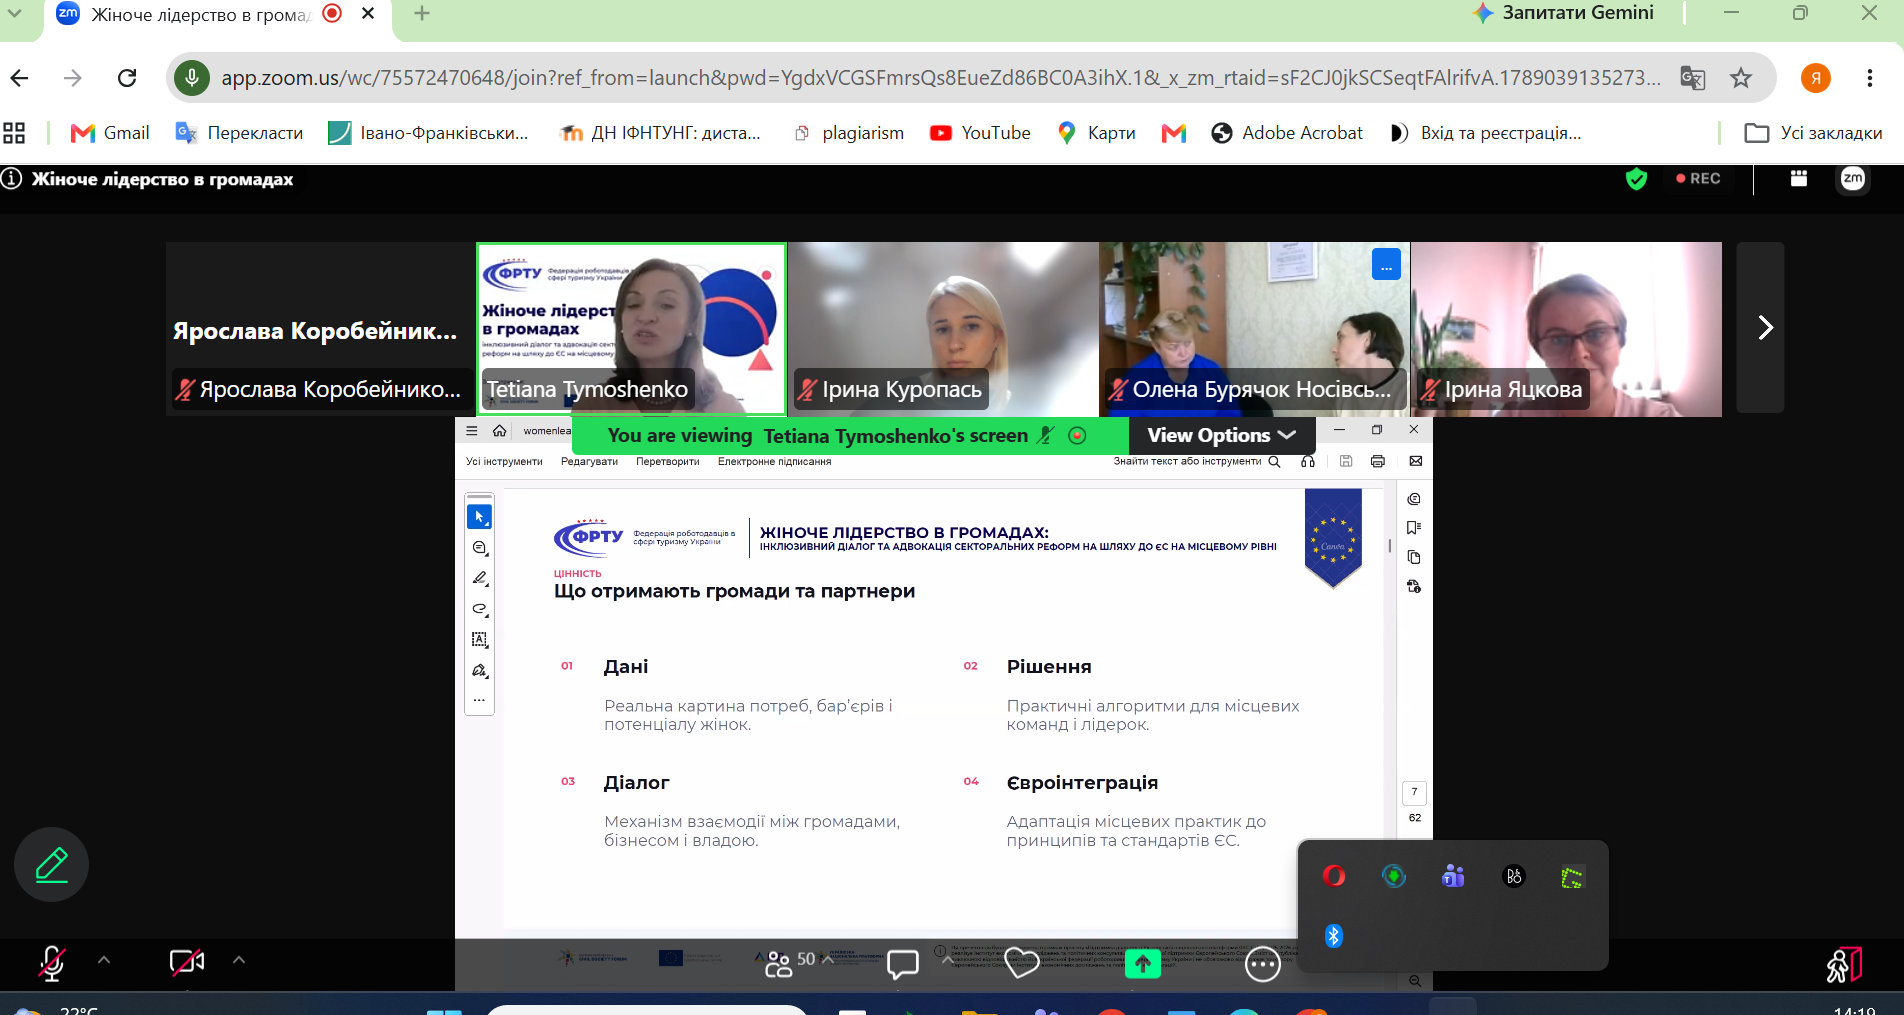Start video with the crossed camera button
Image resolution: width=1904 pixels, height=1015 pixels.
187,962
